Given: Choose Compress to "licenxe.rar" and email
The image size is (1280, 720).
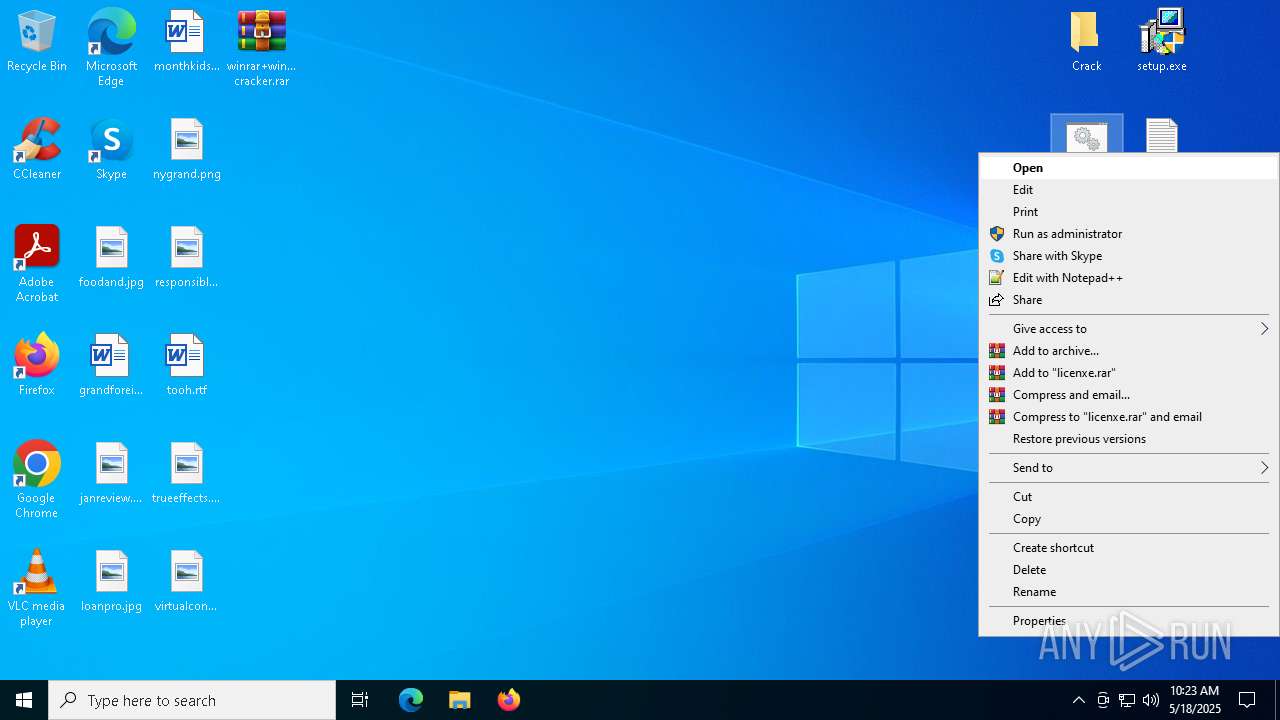Looking at the screenshot, I should click(x=1129, y=417).
